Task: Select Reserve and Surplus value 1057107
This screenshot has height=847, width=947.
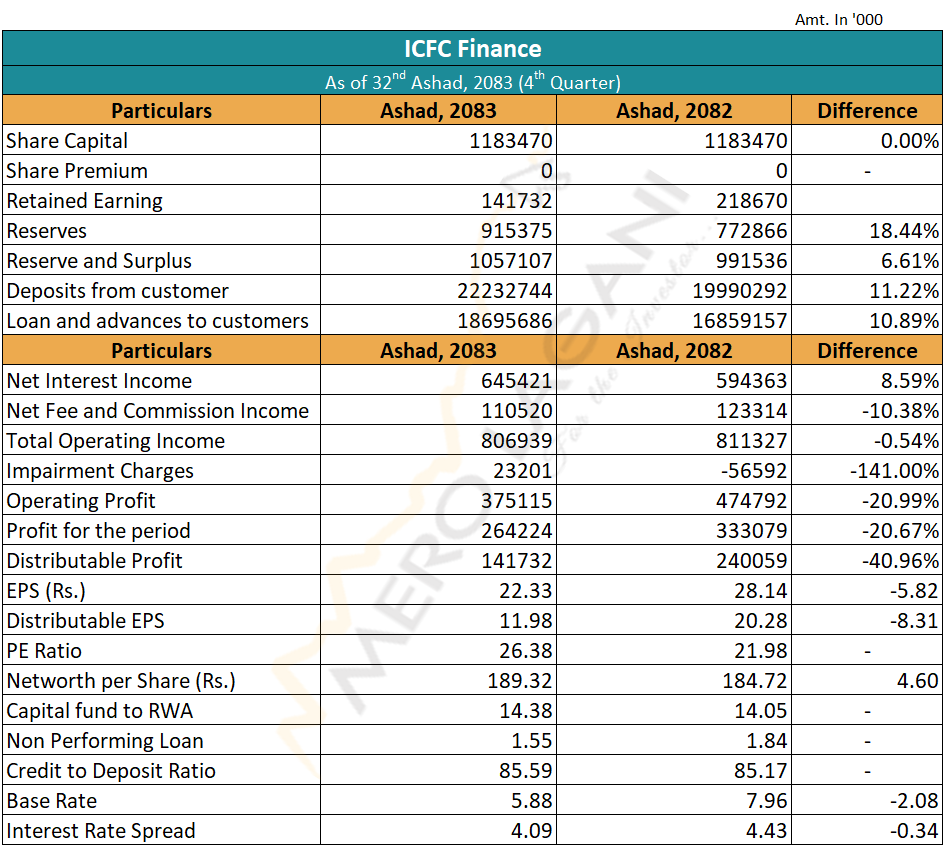Action: tap(511, 261)
